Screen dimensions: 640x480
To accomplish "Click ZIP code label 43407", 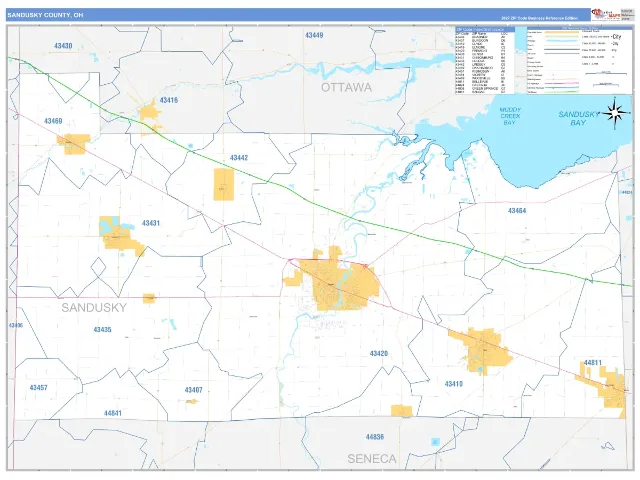I will tap(193, 390).
